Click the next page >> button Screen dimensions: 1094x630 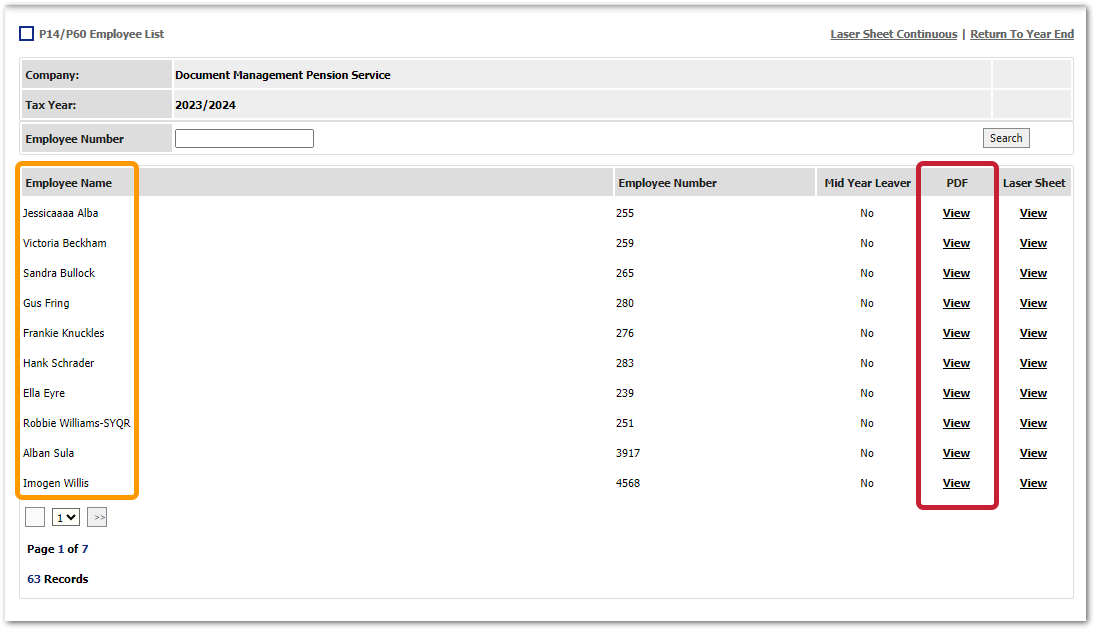point(97,517)
